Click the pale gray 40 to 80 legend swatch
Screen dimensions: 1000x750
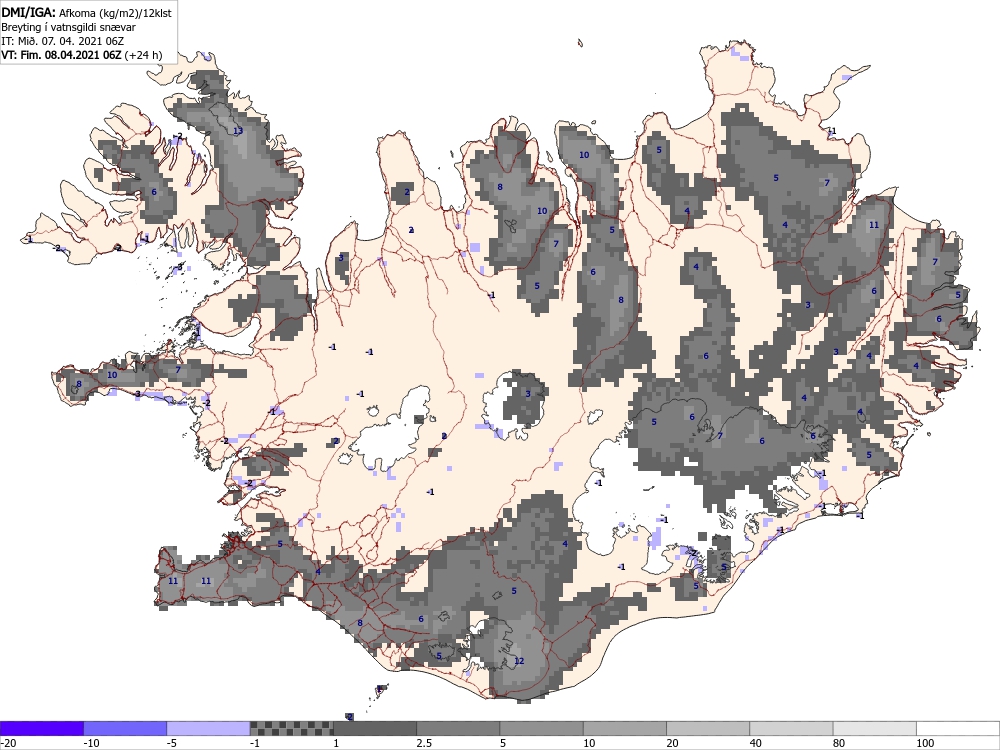[x=791, y=728]
